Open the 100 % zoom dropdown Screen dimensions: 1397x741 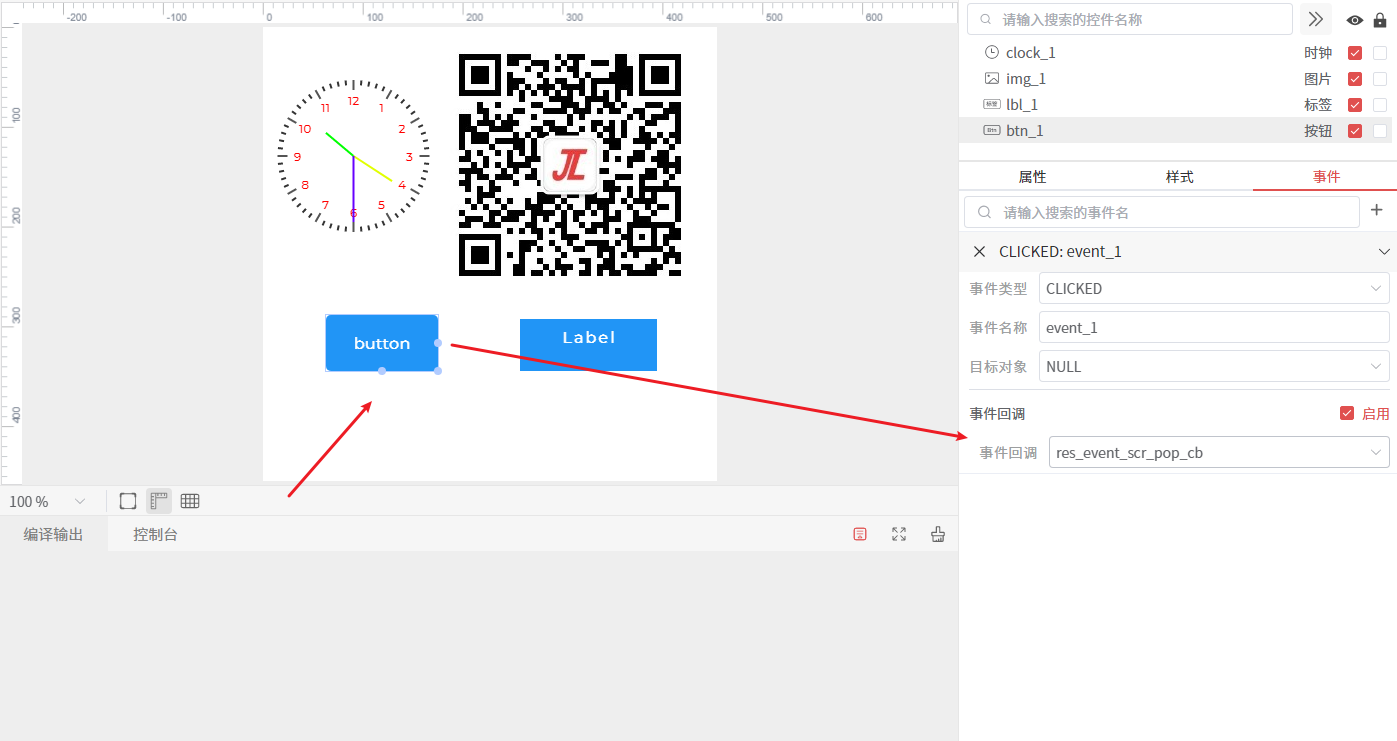click(x=48, y=501)
